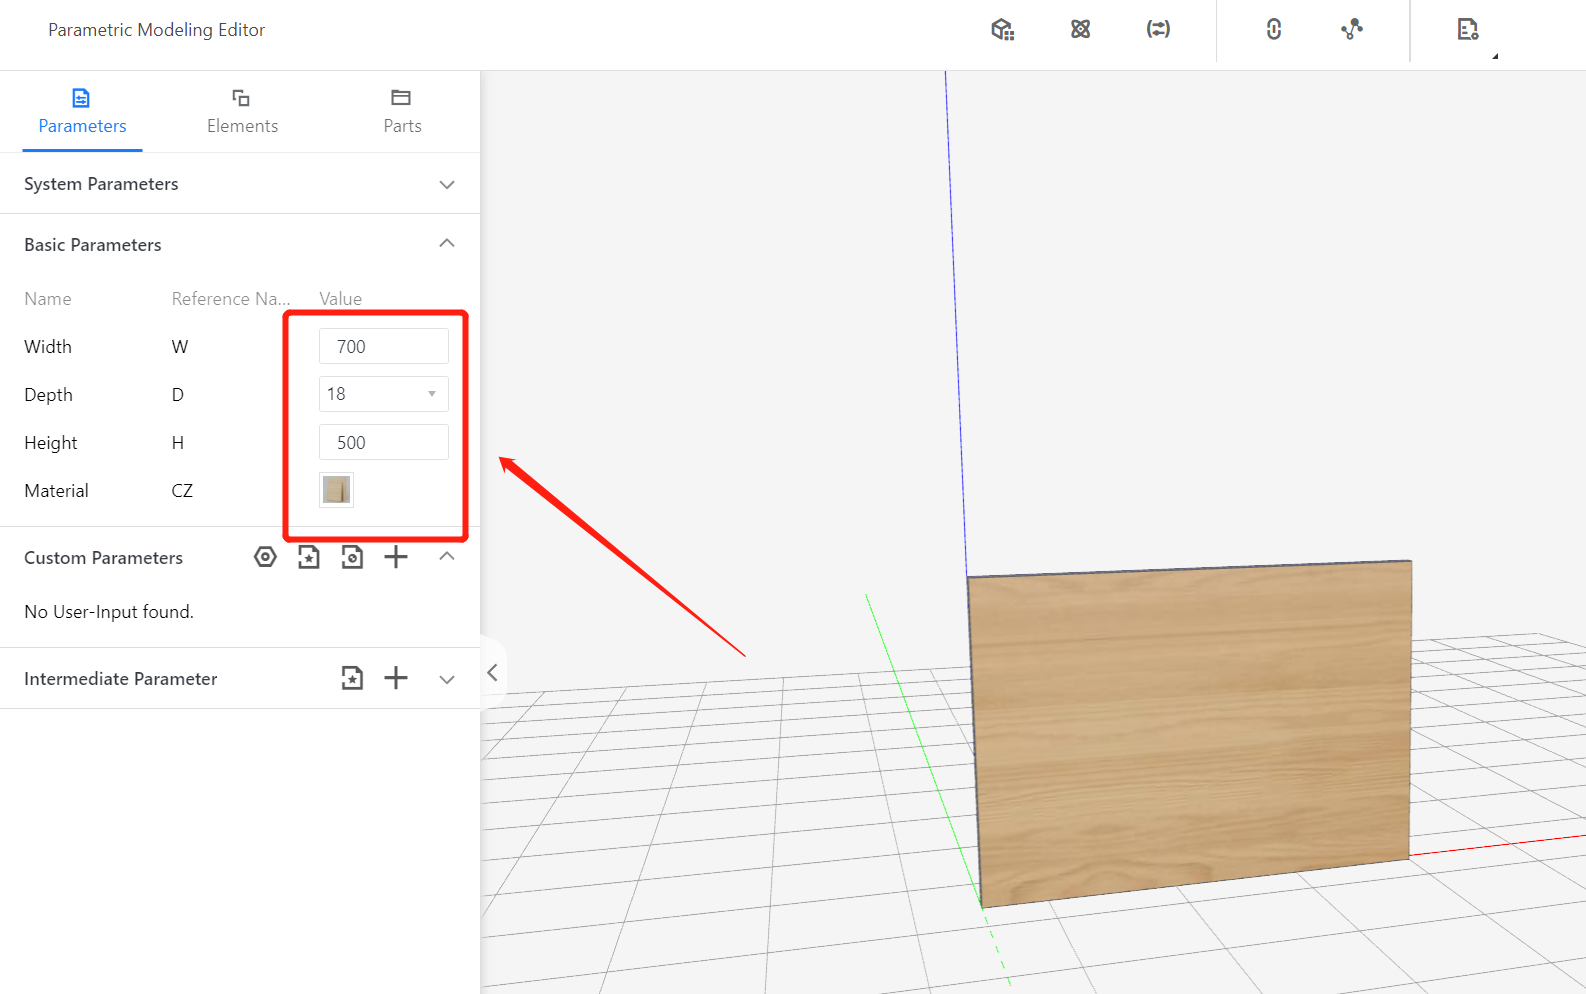Expand the System Parameters section
The image size is (1586, 994).
447,185
